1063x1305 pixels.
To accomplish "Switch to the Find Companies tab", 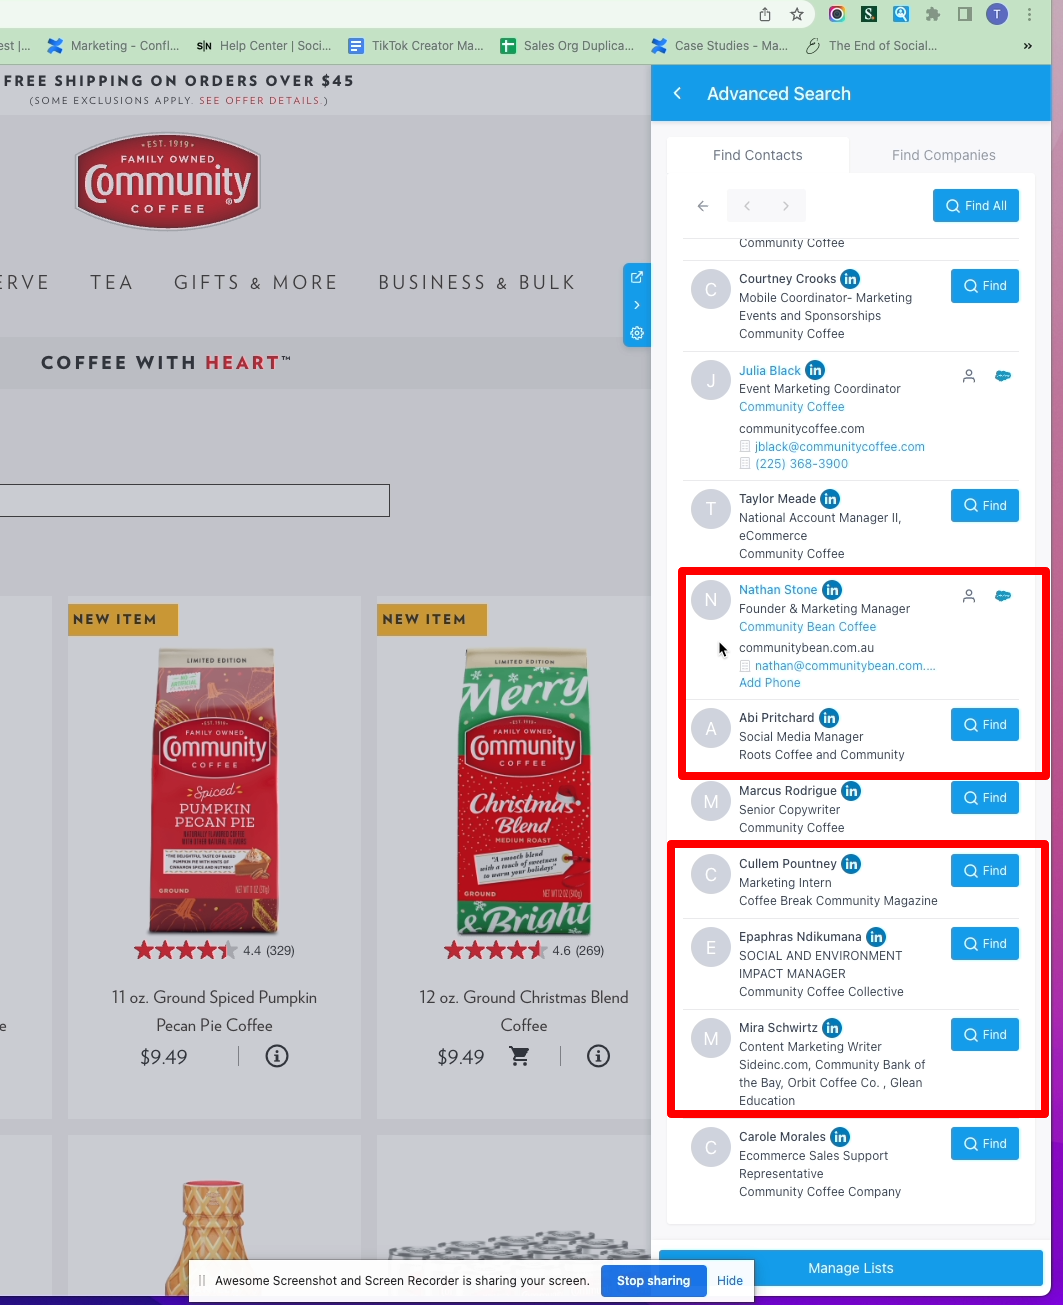I will [x=944, y=155].
